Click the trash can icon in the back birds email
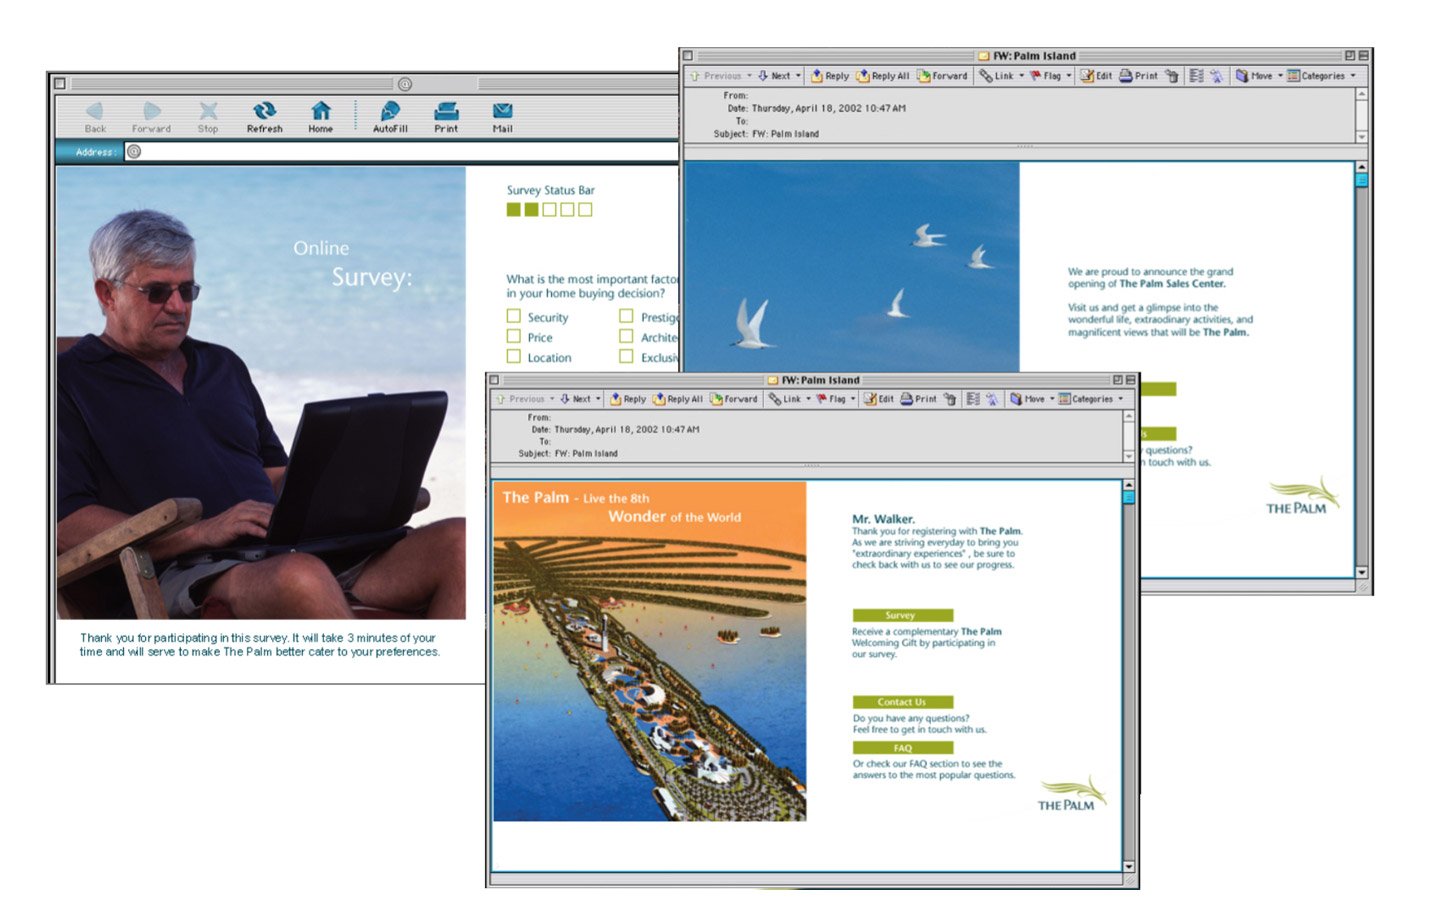This screenshot has width=1440, height=900. (1171, 76)
